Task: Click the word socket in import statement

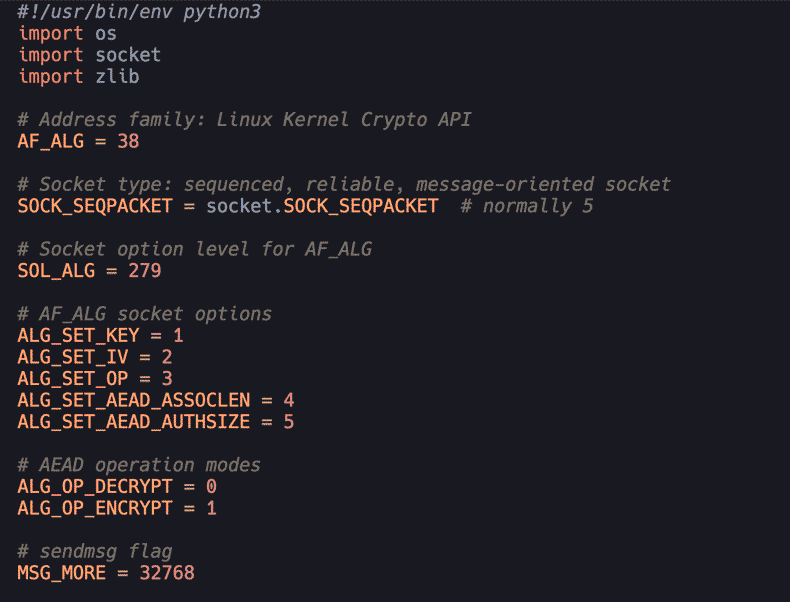Action: (128, 55)
